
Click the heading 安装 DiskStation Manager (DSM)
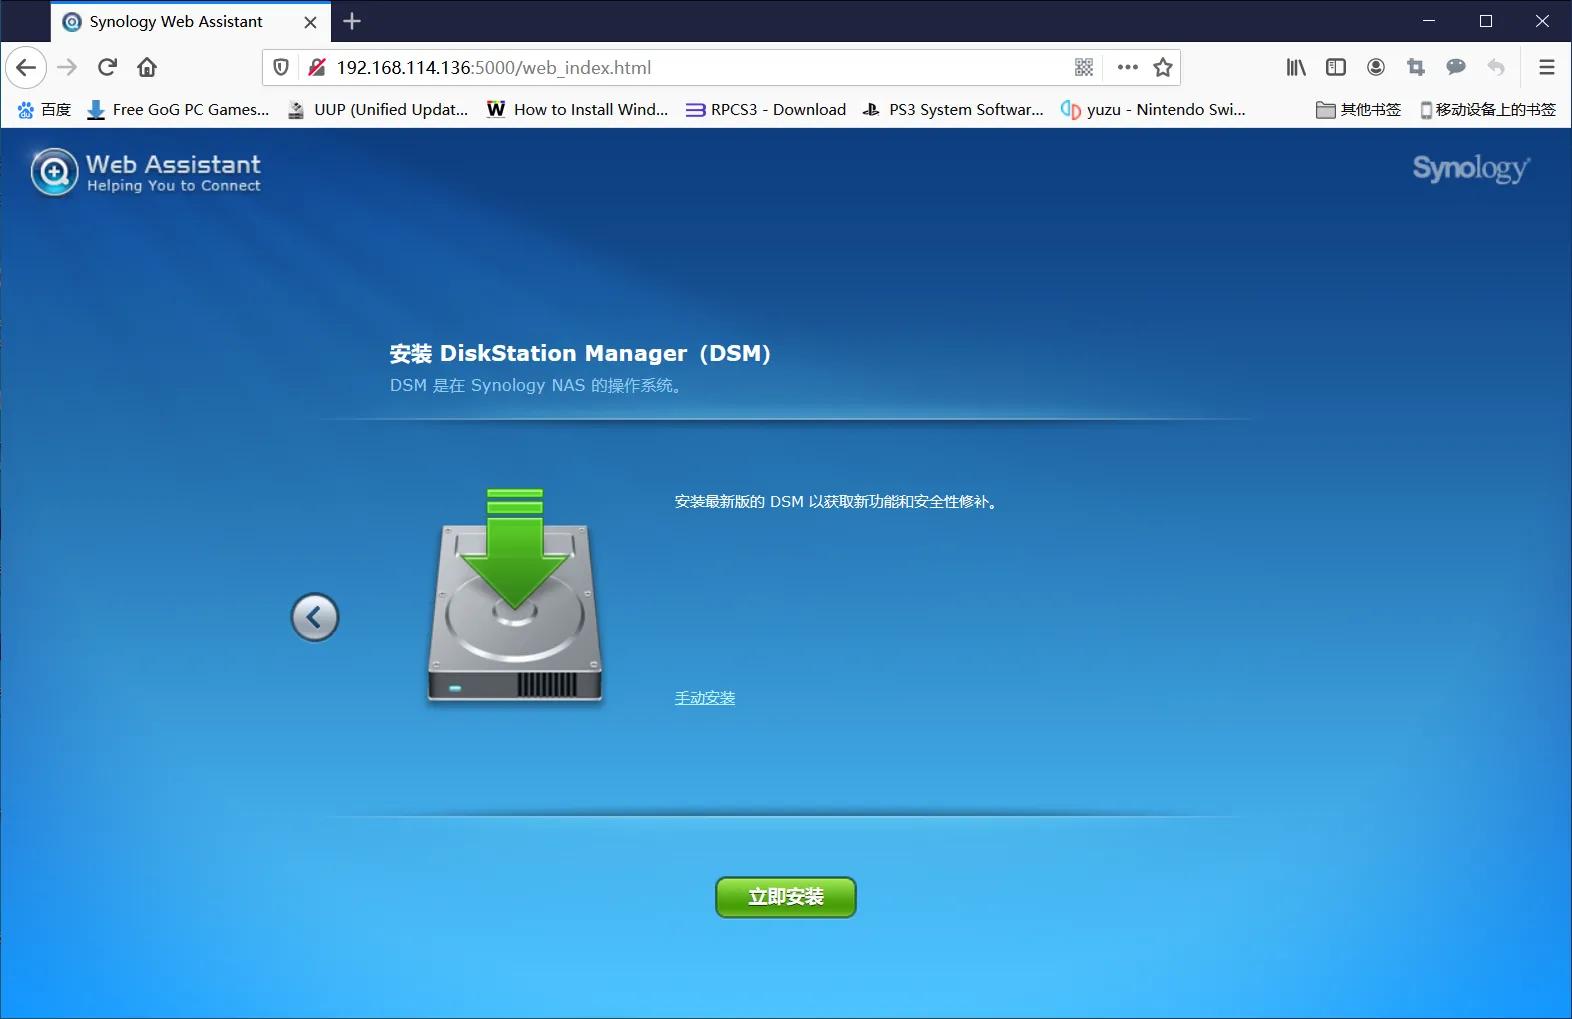coord(580,353)
